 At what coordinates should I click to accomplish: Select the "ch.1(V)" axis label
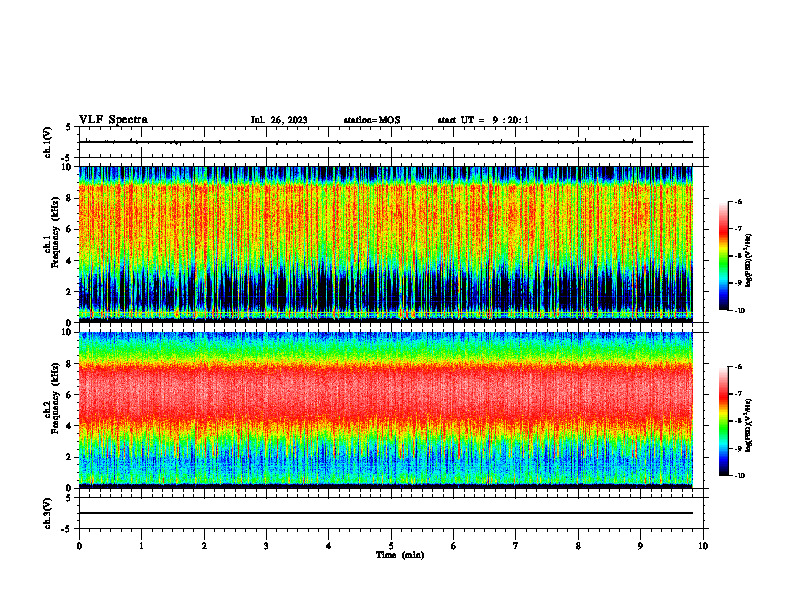click(x=48, y=142)
